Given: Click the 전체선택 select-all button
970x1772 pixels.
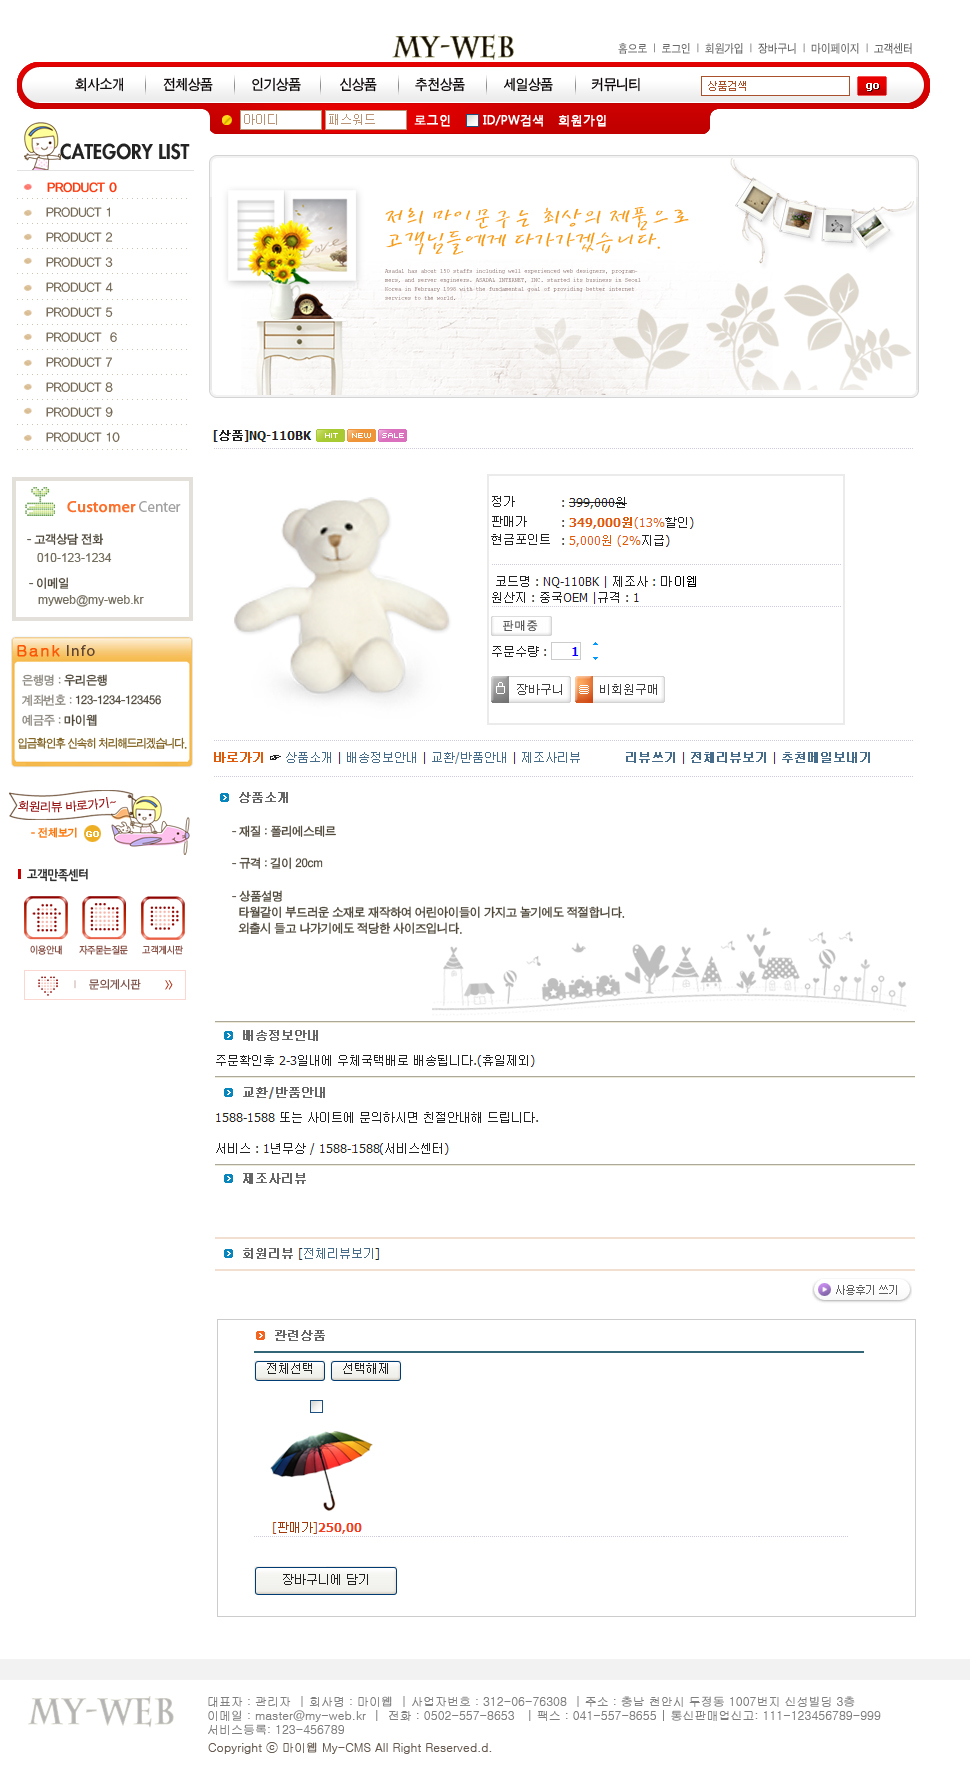Looking at the screenshot, I should click(290, 1370).
